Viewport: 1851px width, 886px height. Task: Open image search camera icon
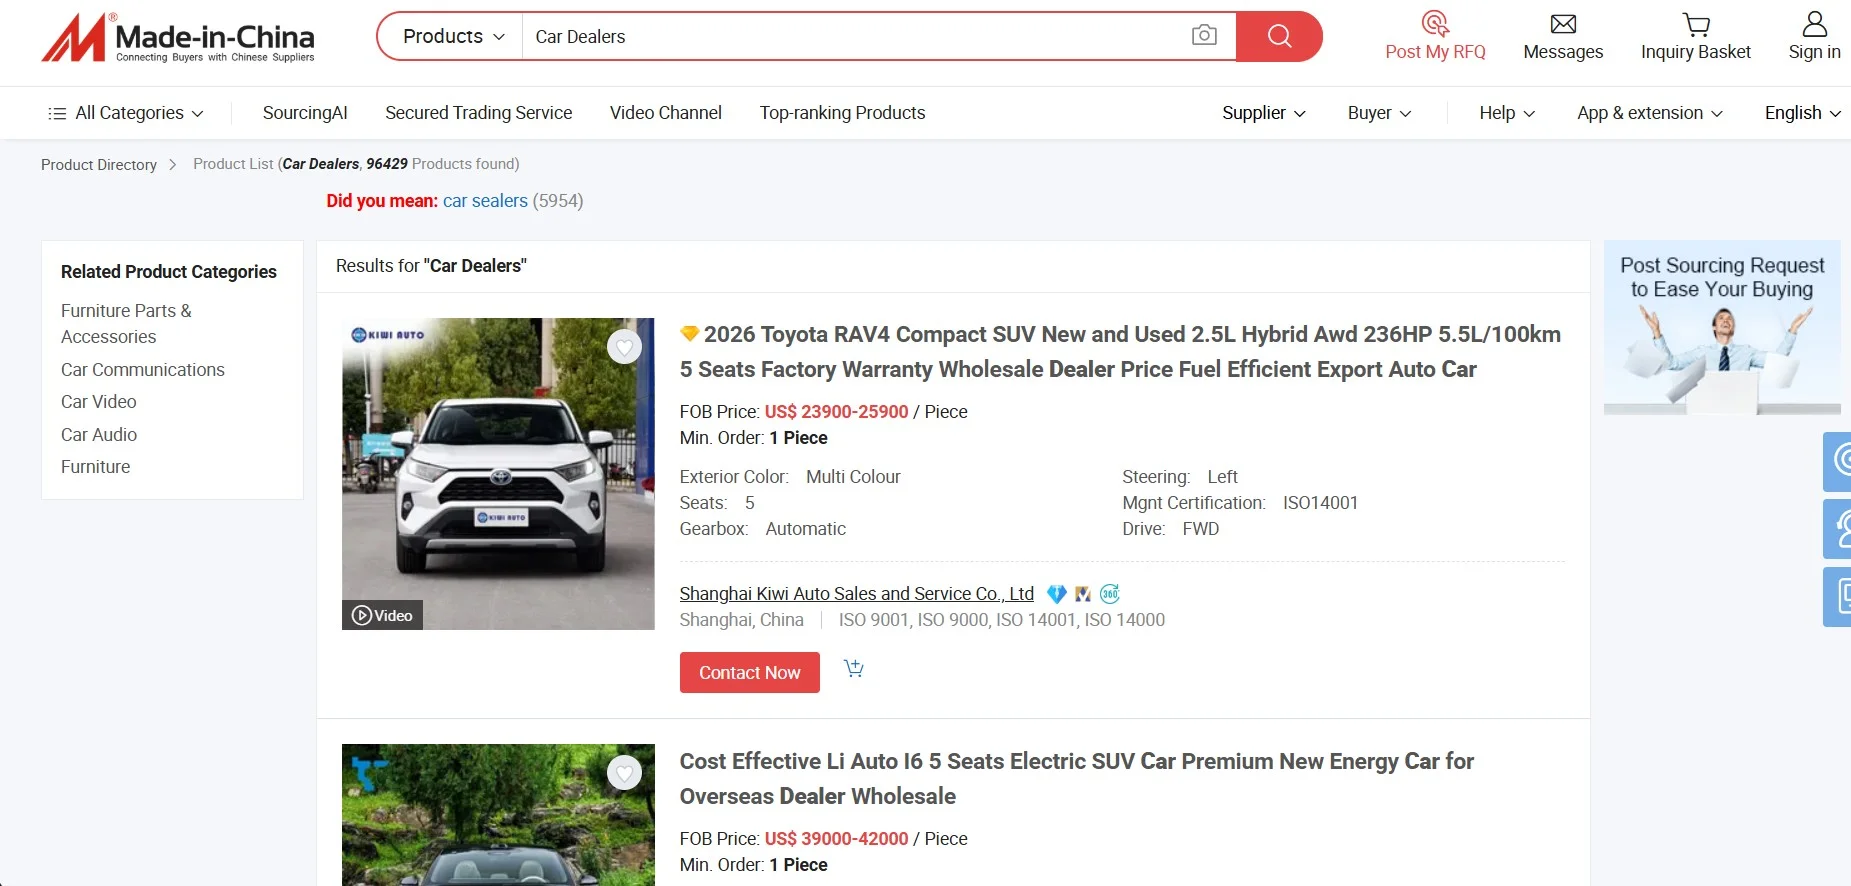pos(1204,36)
